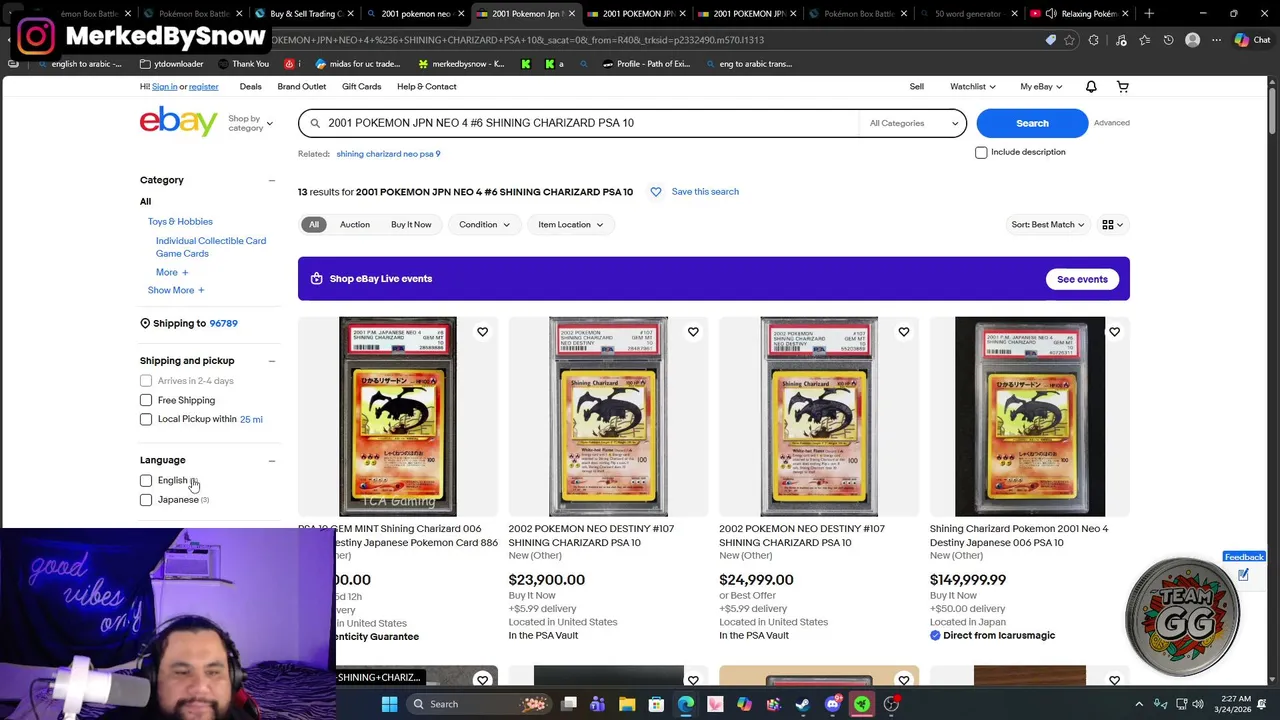Open the notifications bell icon
This screenshot has height=720, width=1280.
click(x=1091, y=87)
